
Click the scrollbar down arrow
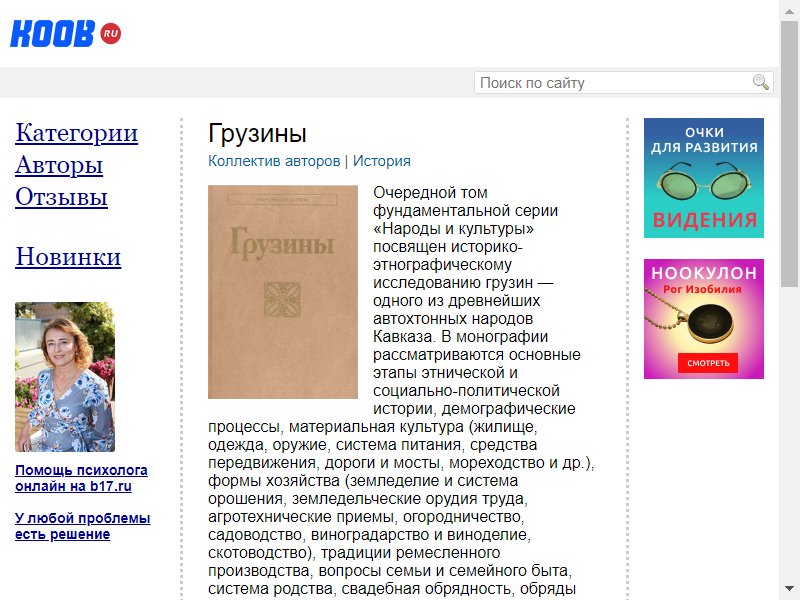[789, 590]
